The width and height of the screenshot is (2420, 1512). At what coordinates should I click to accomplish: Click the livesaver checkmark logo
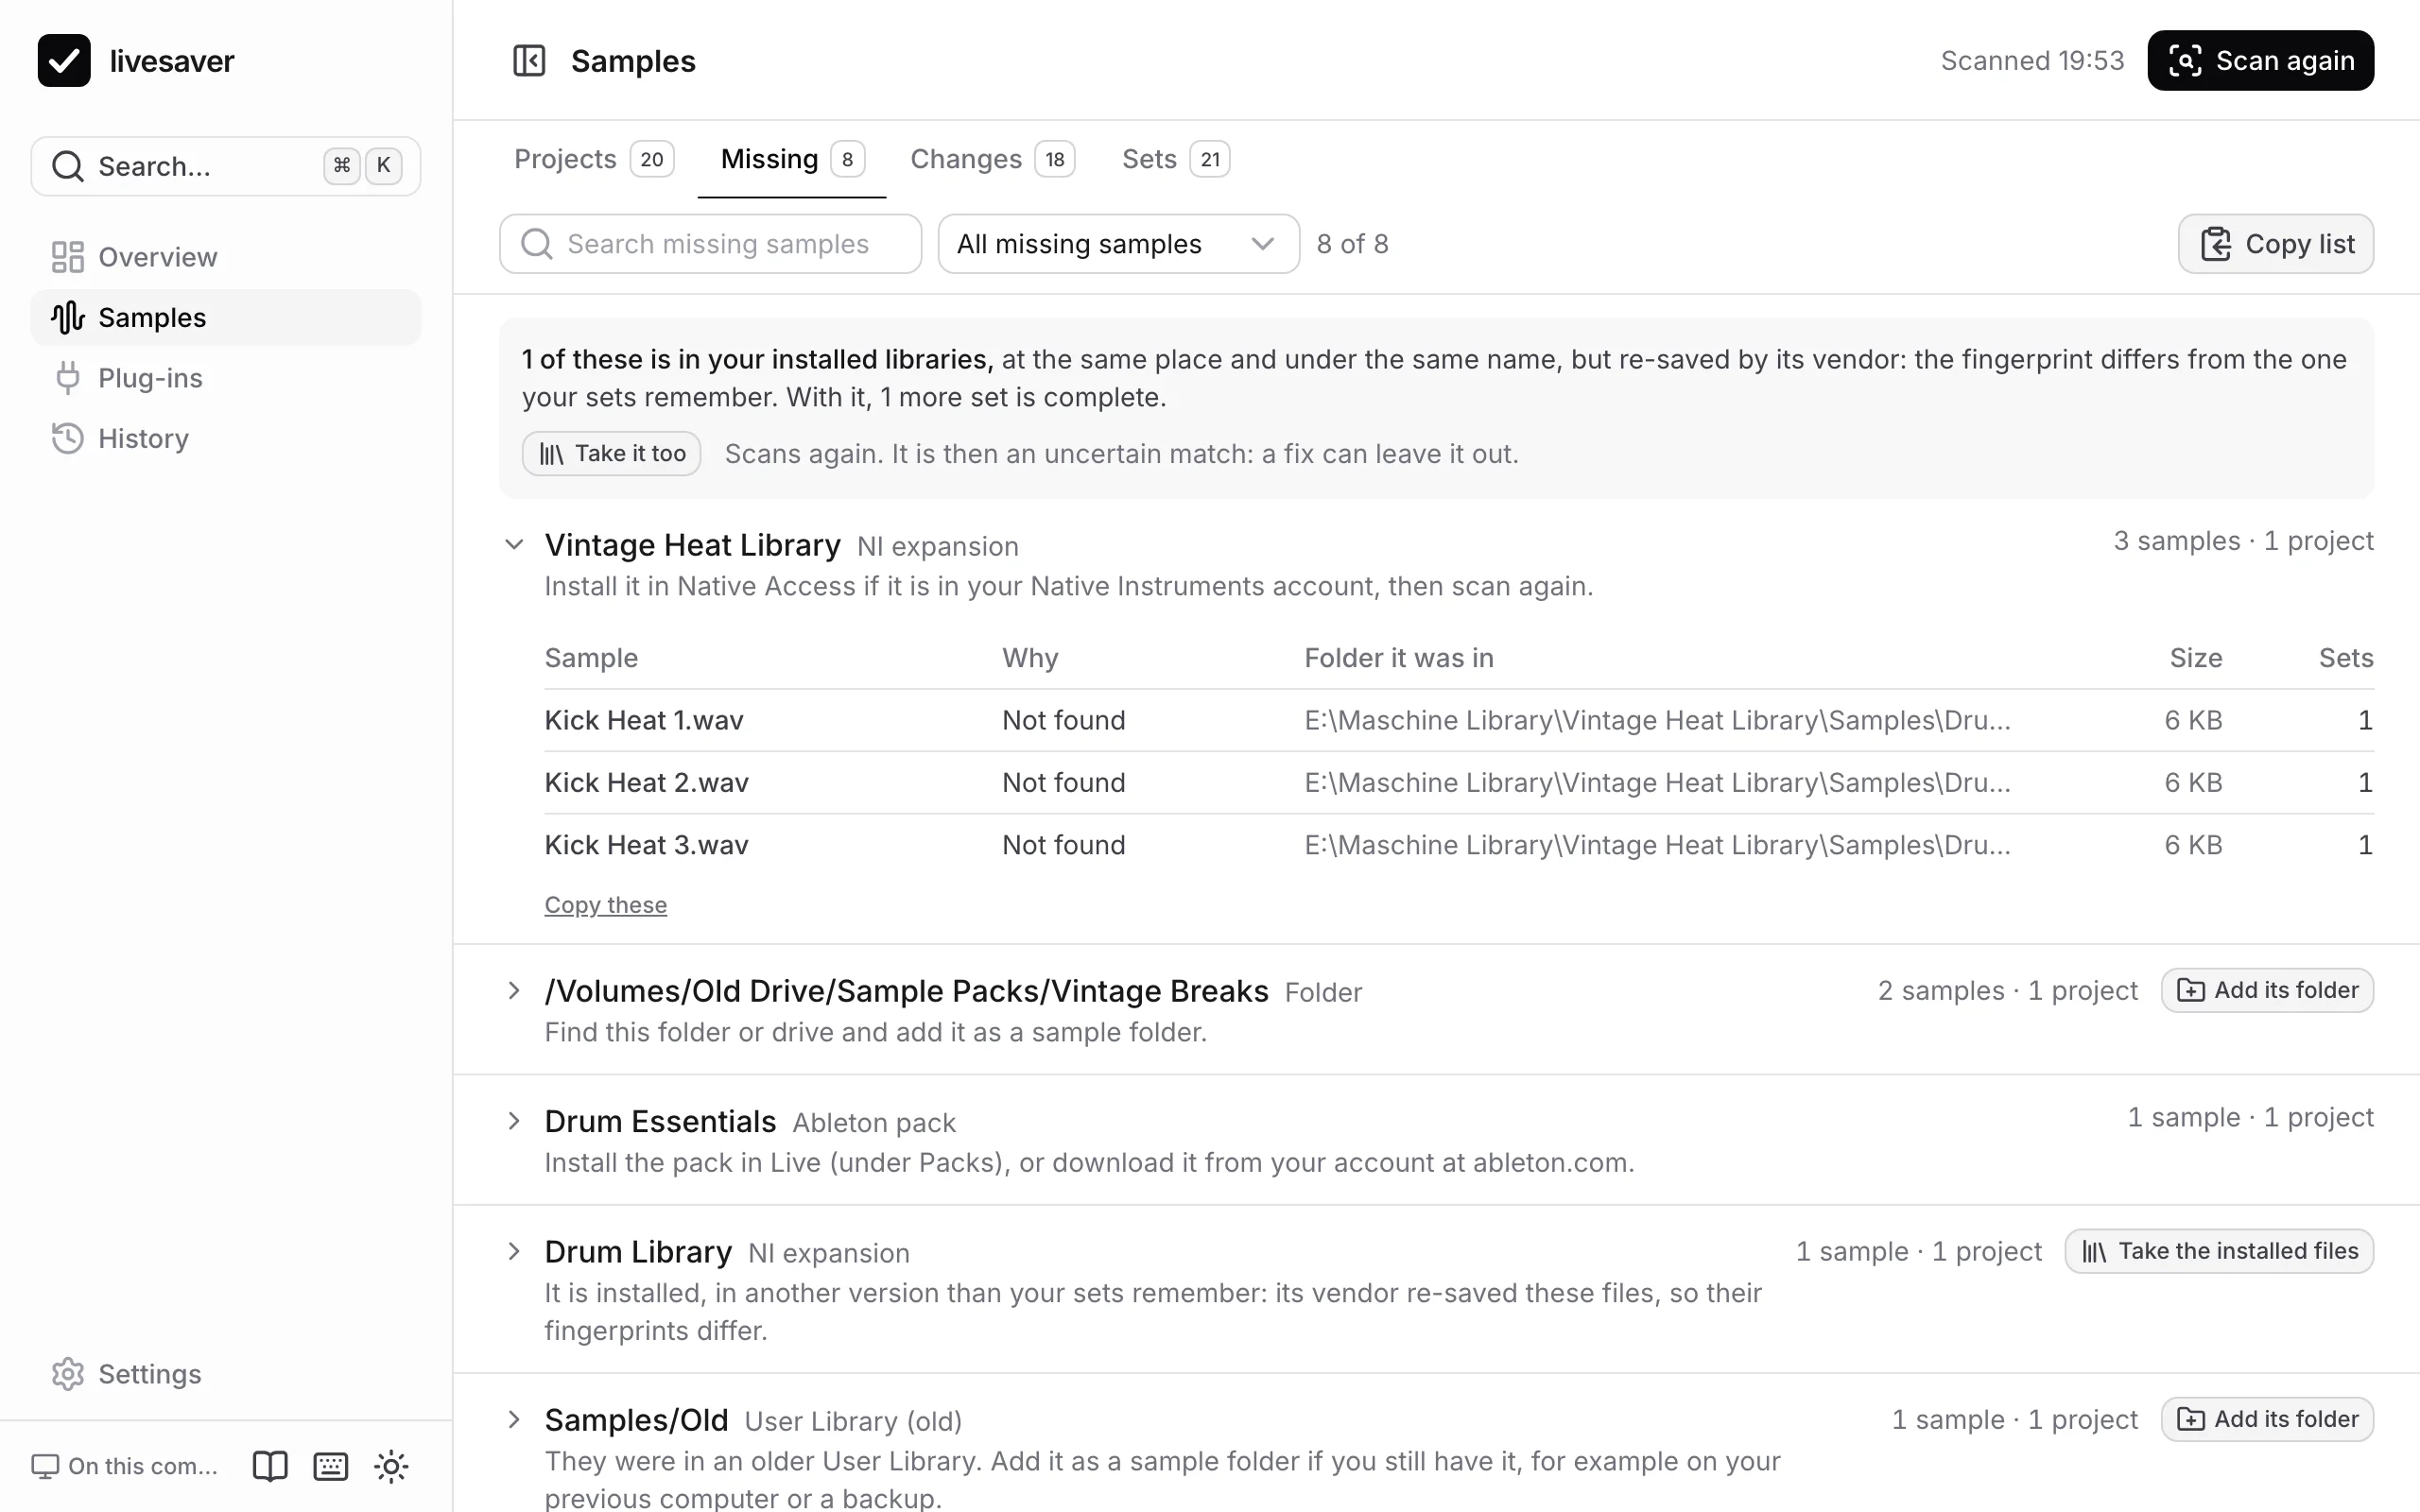pos(64,60)
